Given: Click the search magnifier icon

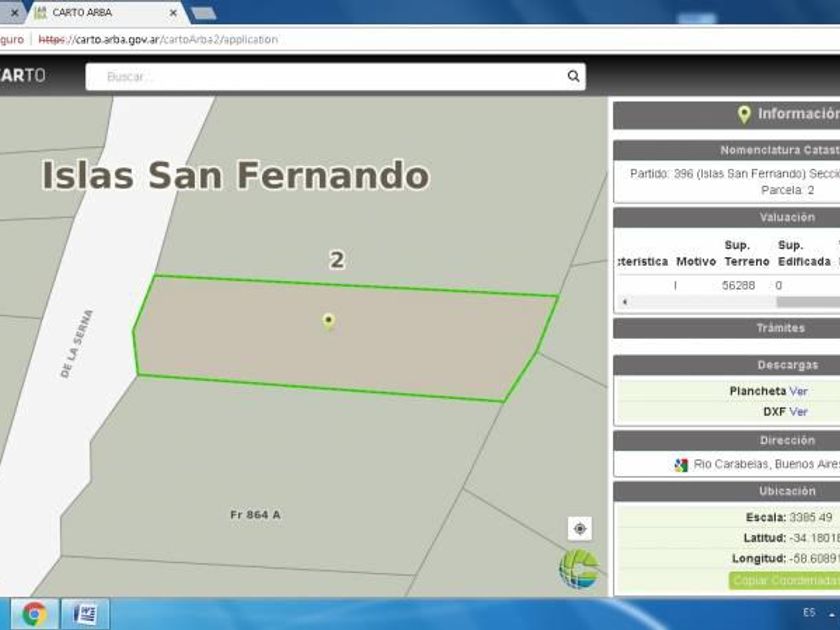Looking at the screenshot, I should [x=573, y=76].
